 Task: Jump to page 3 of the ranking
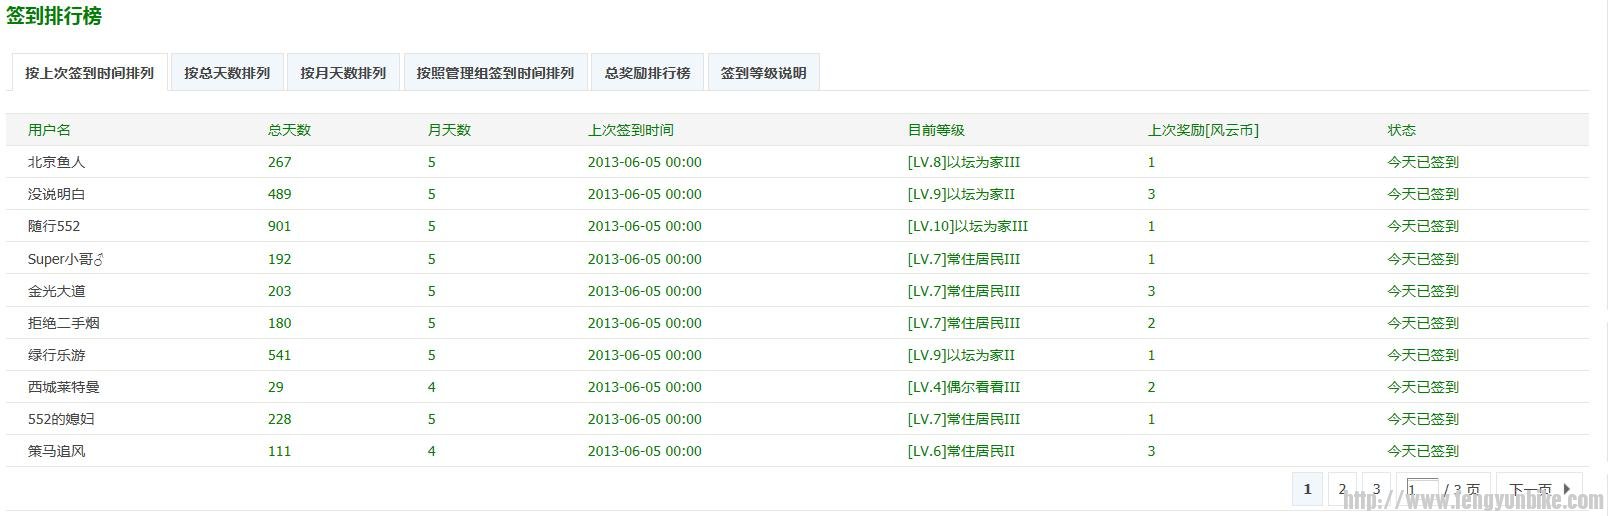1376,489
